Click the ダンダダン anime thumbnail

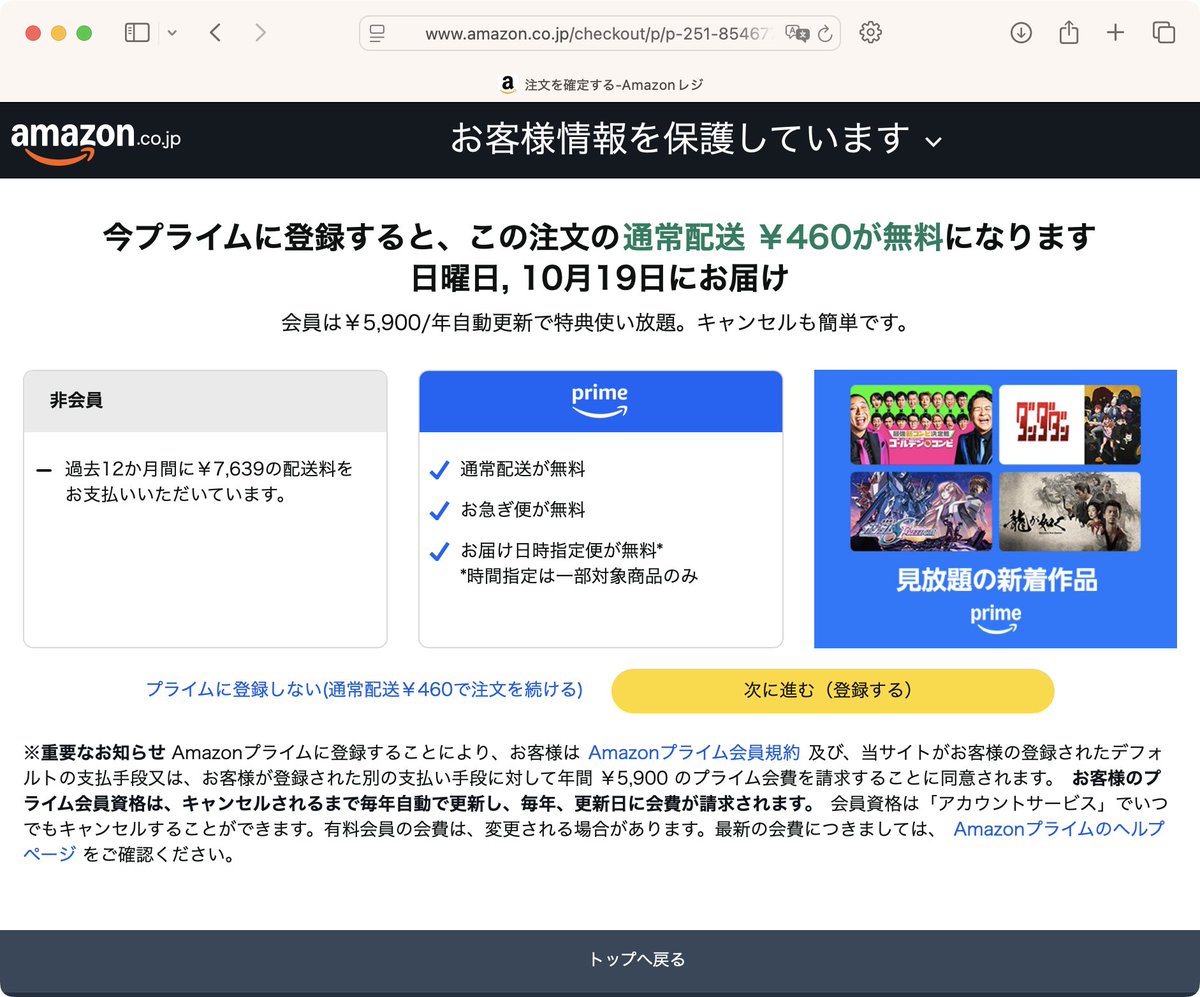pos(1070,424)
